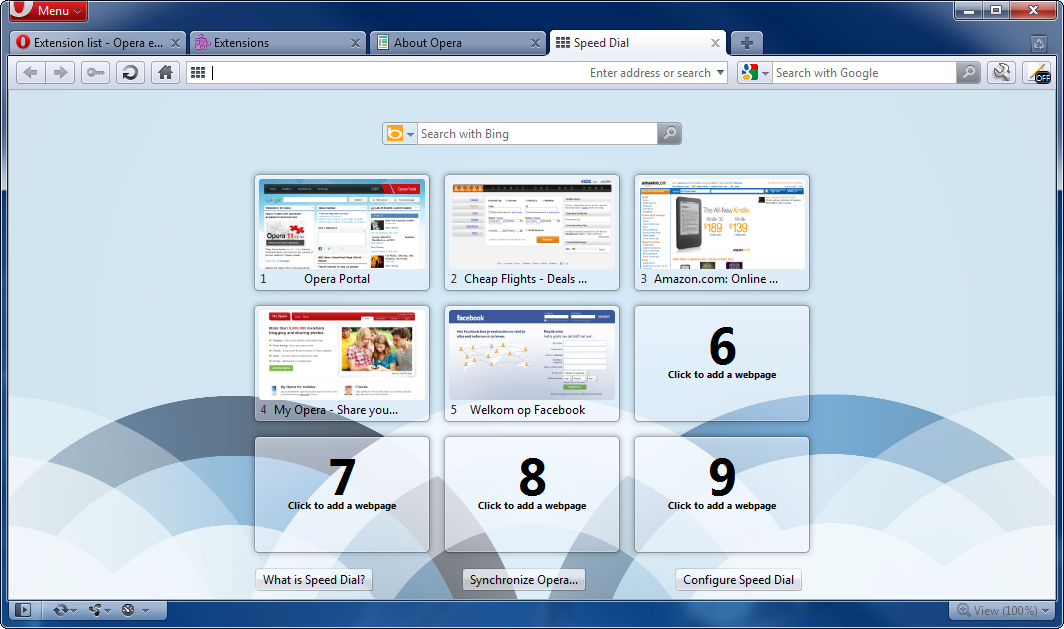
Task: Click Synchronize Opera button
Action: point(524,579)
